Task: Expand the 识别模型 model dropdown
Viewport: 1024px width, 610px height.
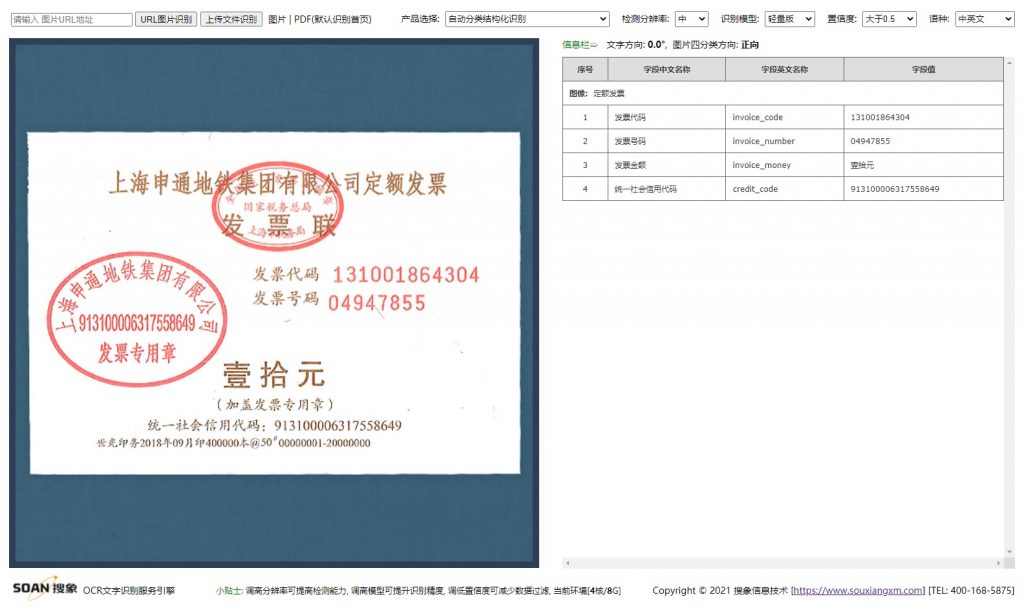Action: [x=790, y=19]
